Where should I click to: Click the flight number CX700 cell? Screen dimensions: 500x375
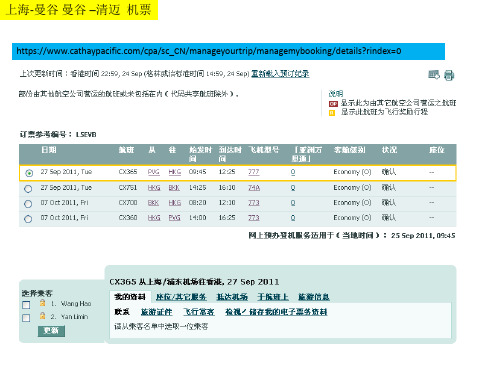pos(128,203)
